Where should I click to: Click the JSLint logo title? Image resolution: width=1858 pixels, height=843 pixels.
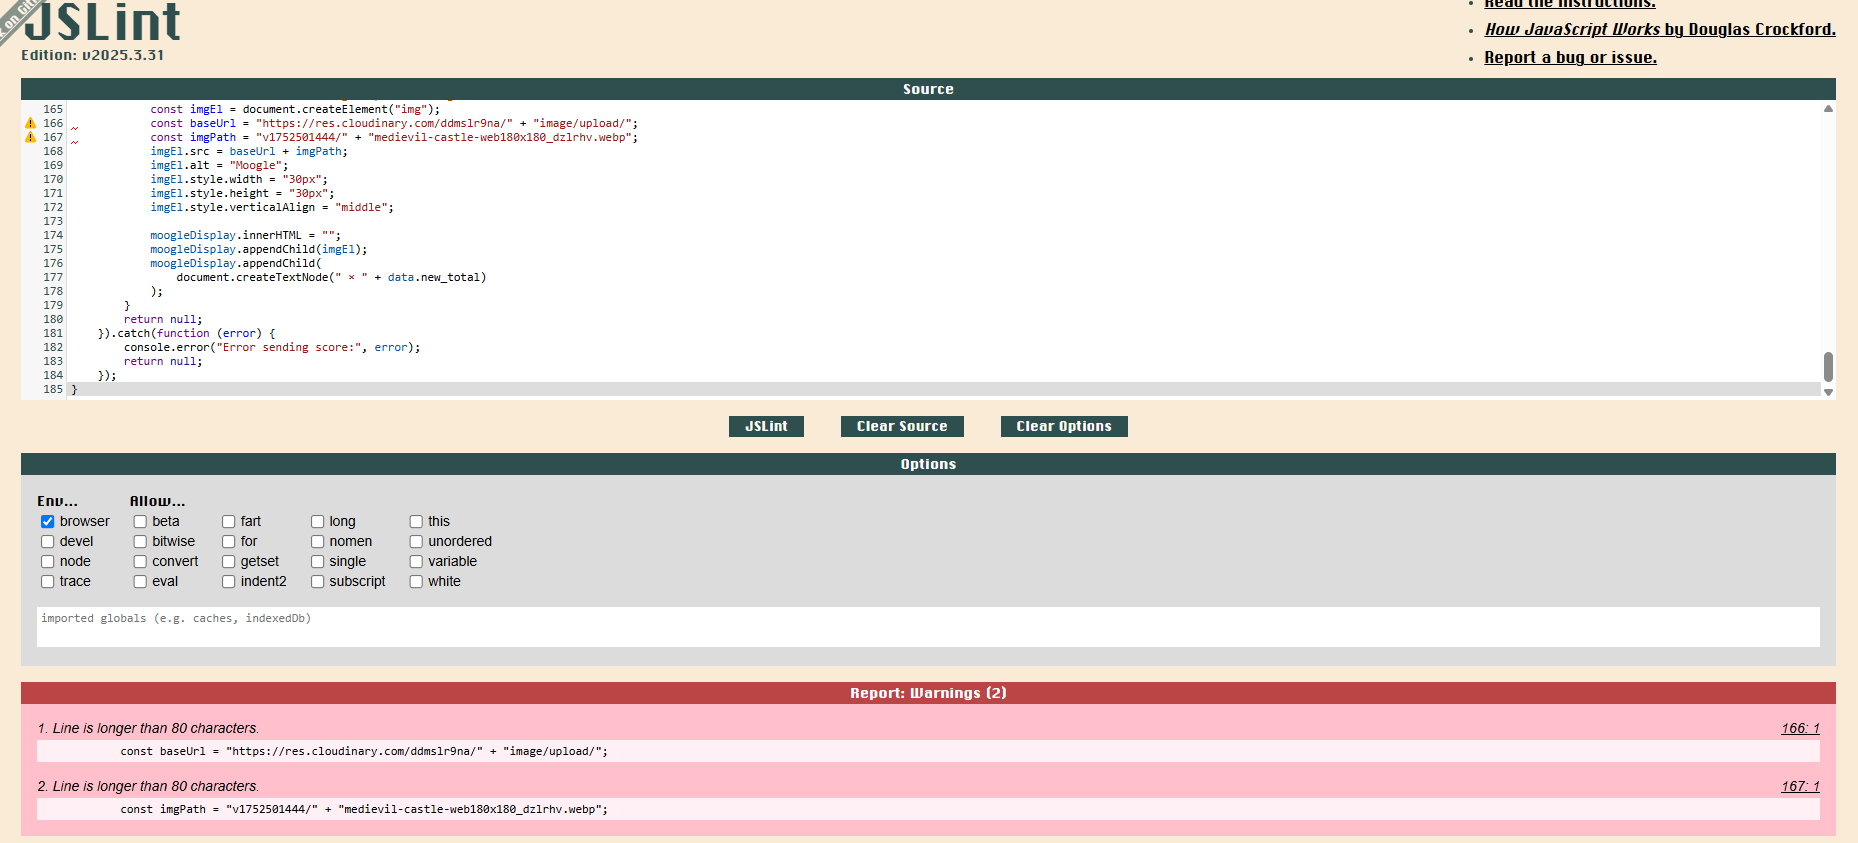101,21
